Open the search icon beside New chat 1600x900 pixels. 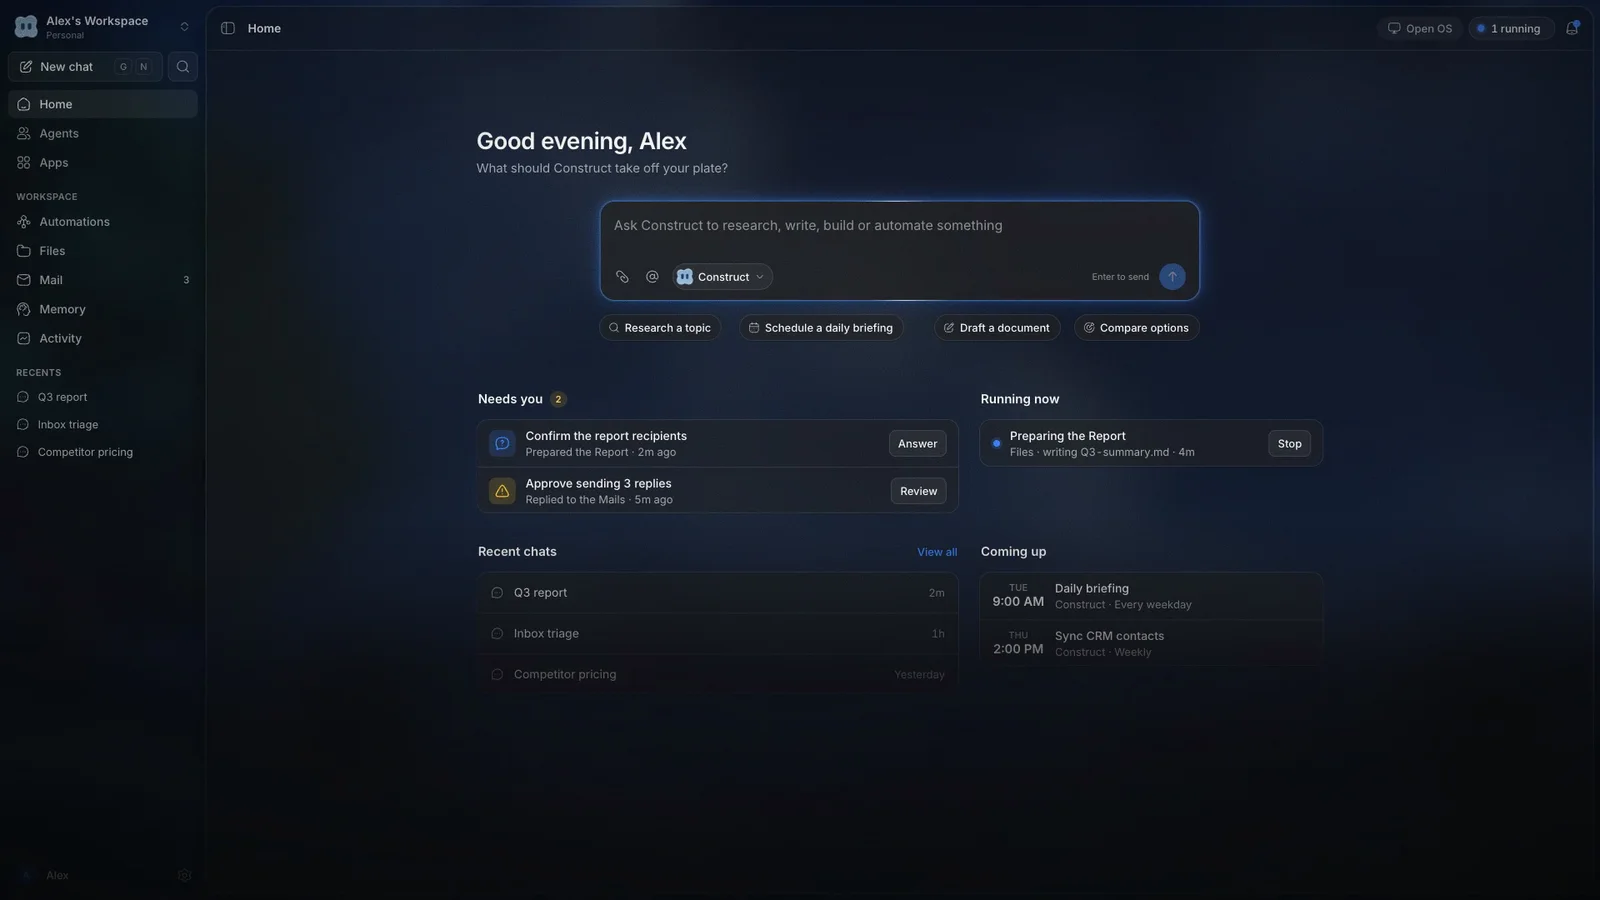(x=183, y=67)
